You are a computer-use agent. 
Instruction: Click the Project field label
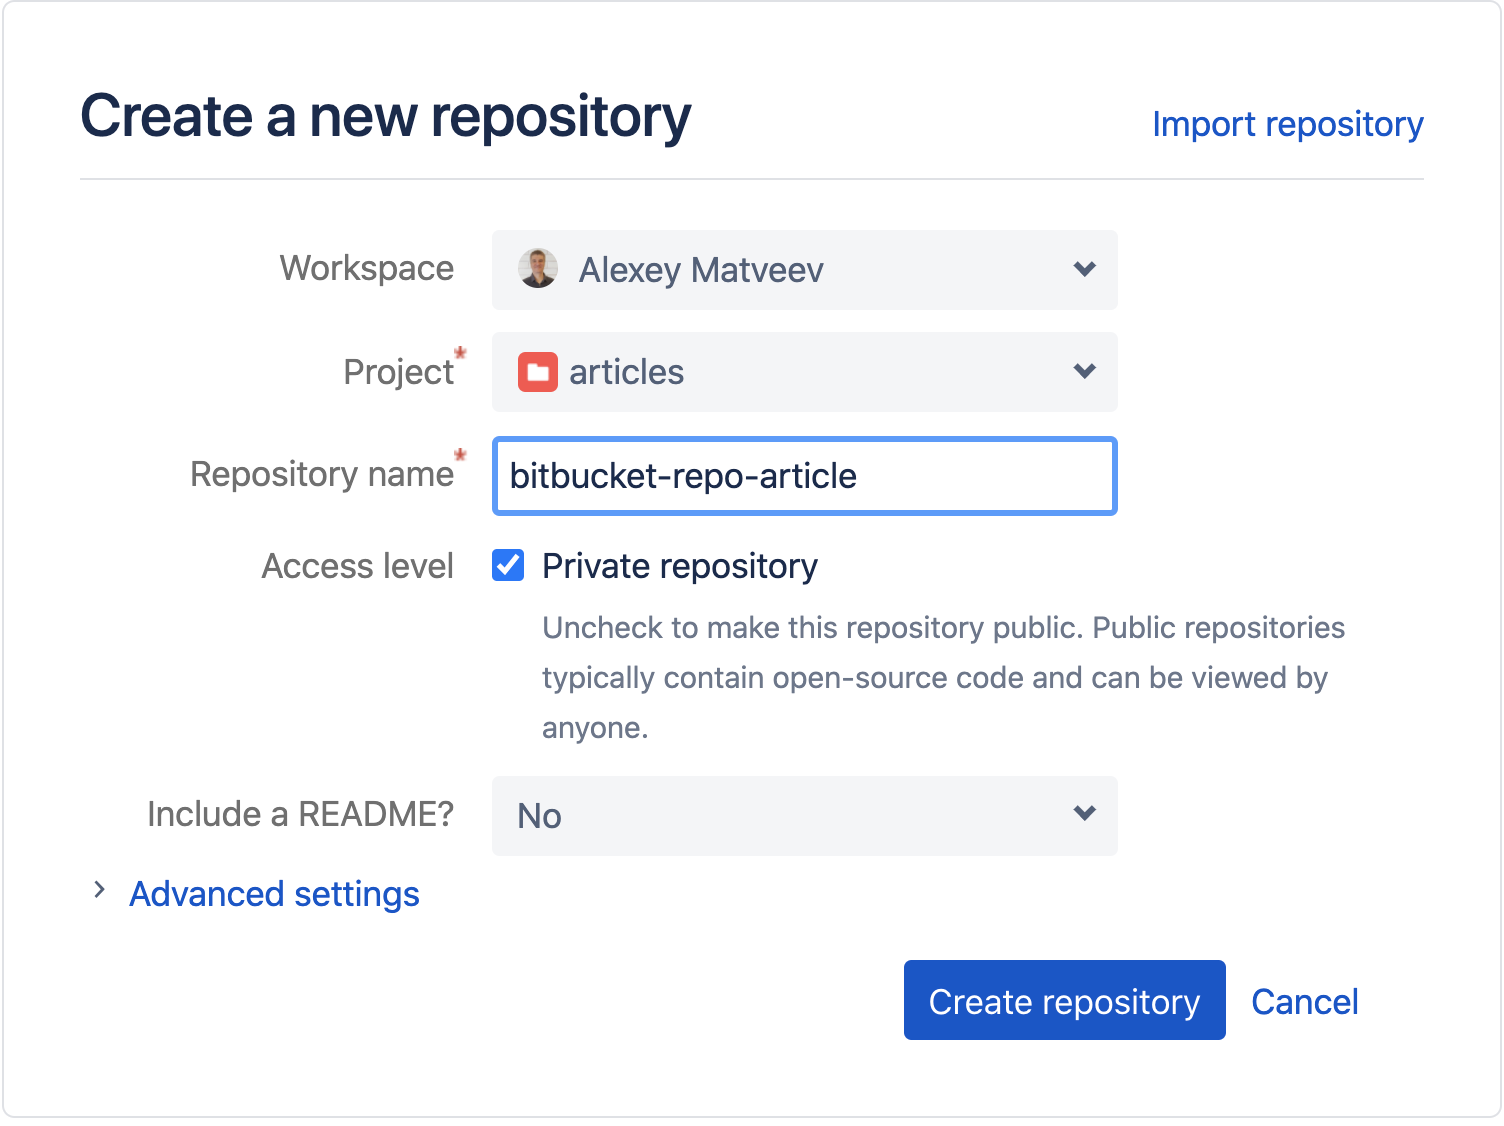click(399, 372)
